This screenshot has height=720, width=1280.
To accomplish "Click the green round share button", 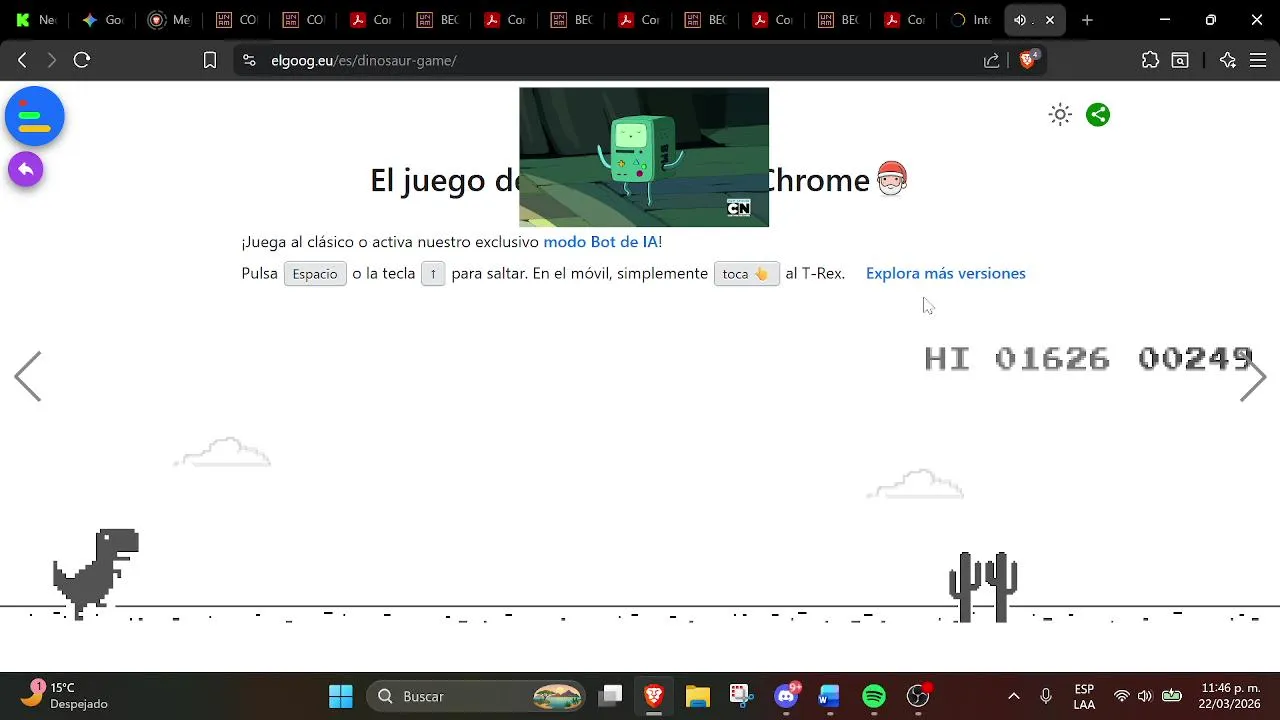I will [x=1098, y=114].
